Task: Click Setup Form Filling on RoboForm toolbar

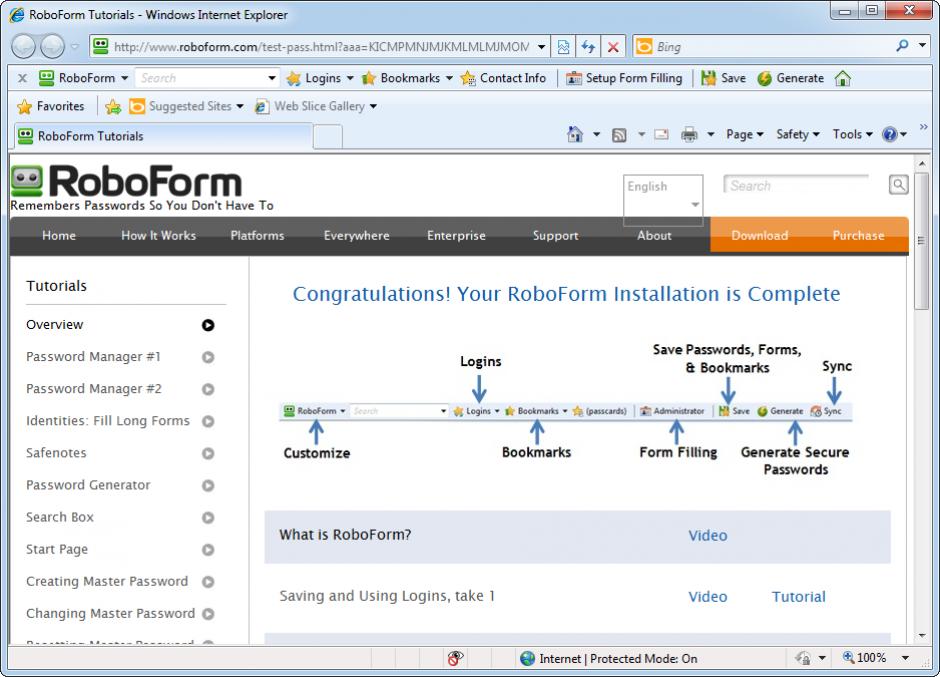Action: tap(624, 78)
